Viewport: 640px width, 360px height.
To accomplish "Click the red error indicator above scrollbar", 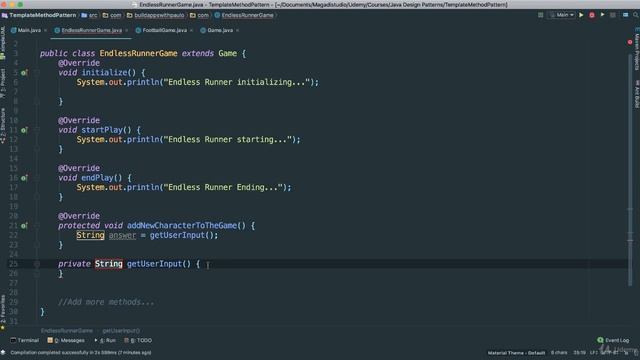I will pyautogui.click(x=630, y=42).
